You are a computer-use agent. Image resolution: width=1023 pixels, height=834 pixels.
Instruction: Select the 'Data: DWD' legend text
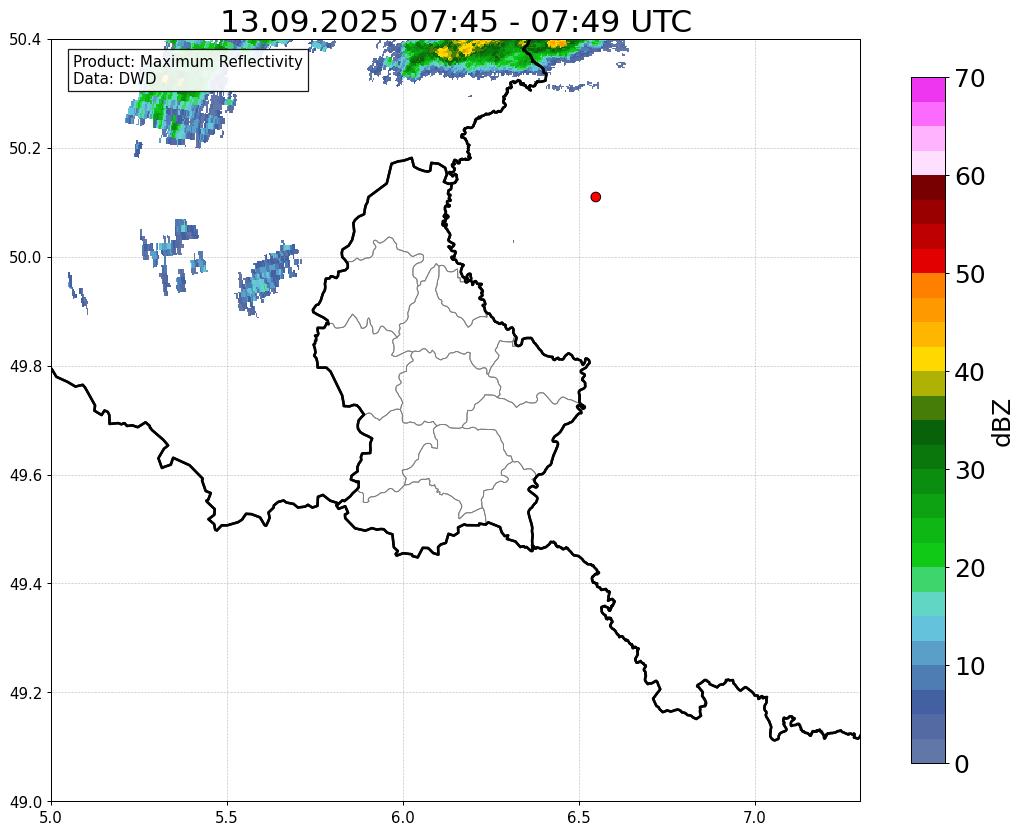pyautogui.click(x=115, y=78)
